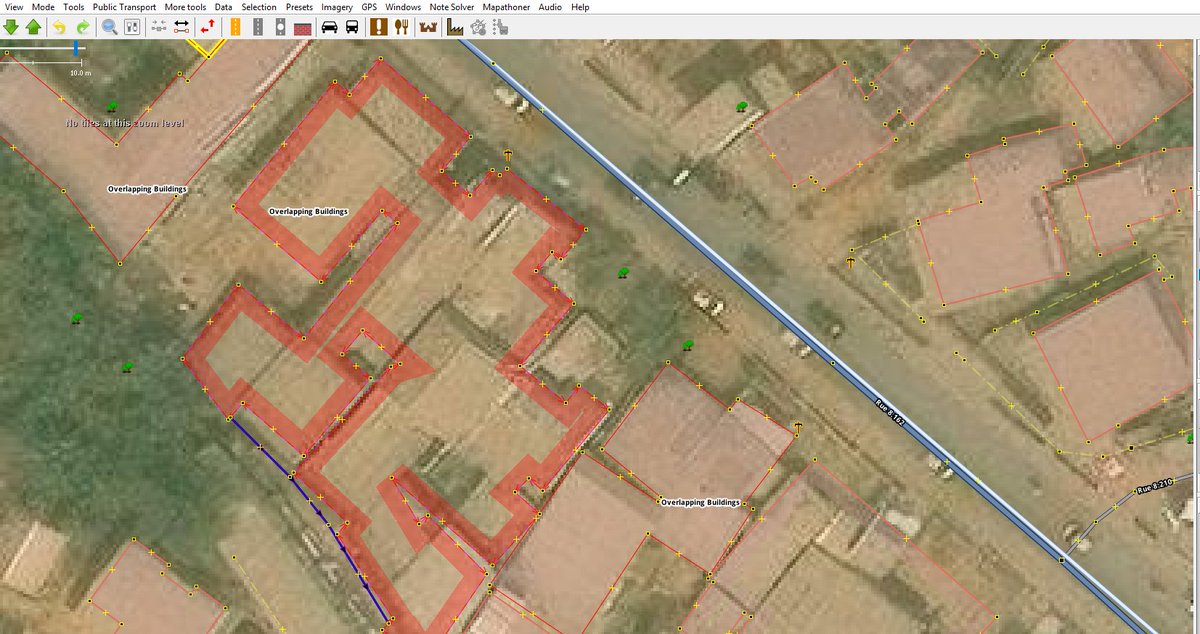Open the Help menu
This screenshot has height=634, width=1200.
(580, 7)
